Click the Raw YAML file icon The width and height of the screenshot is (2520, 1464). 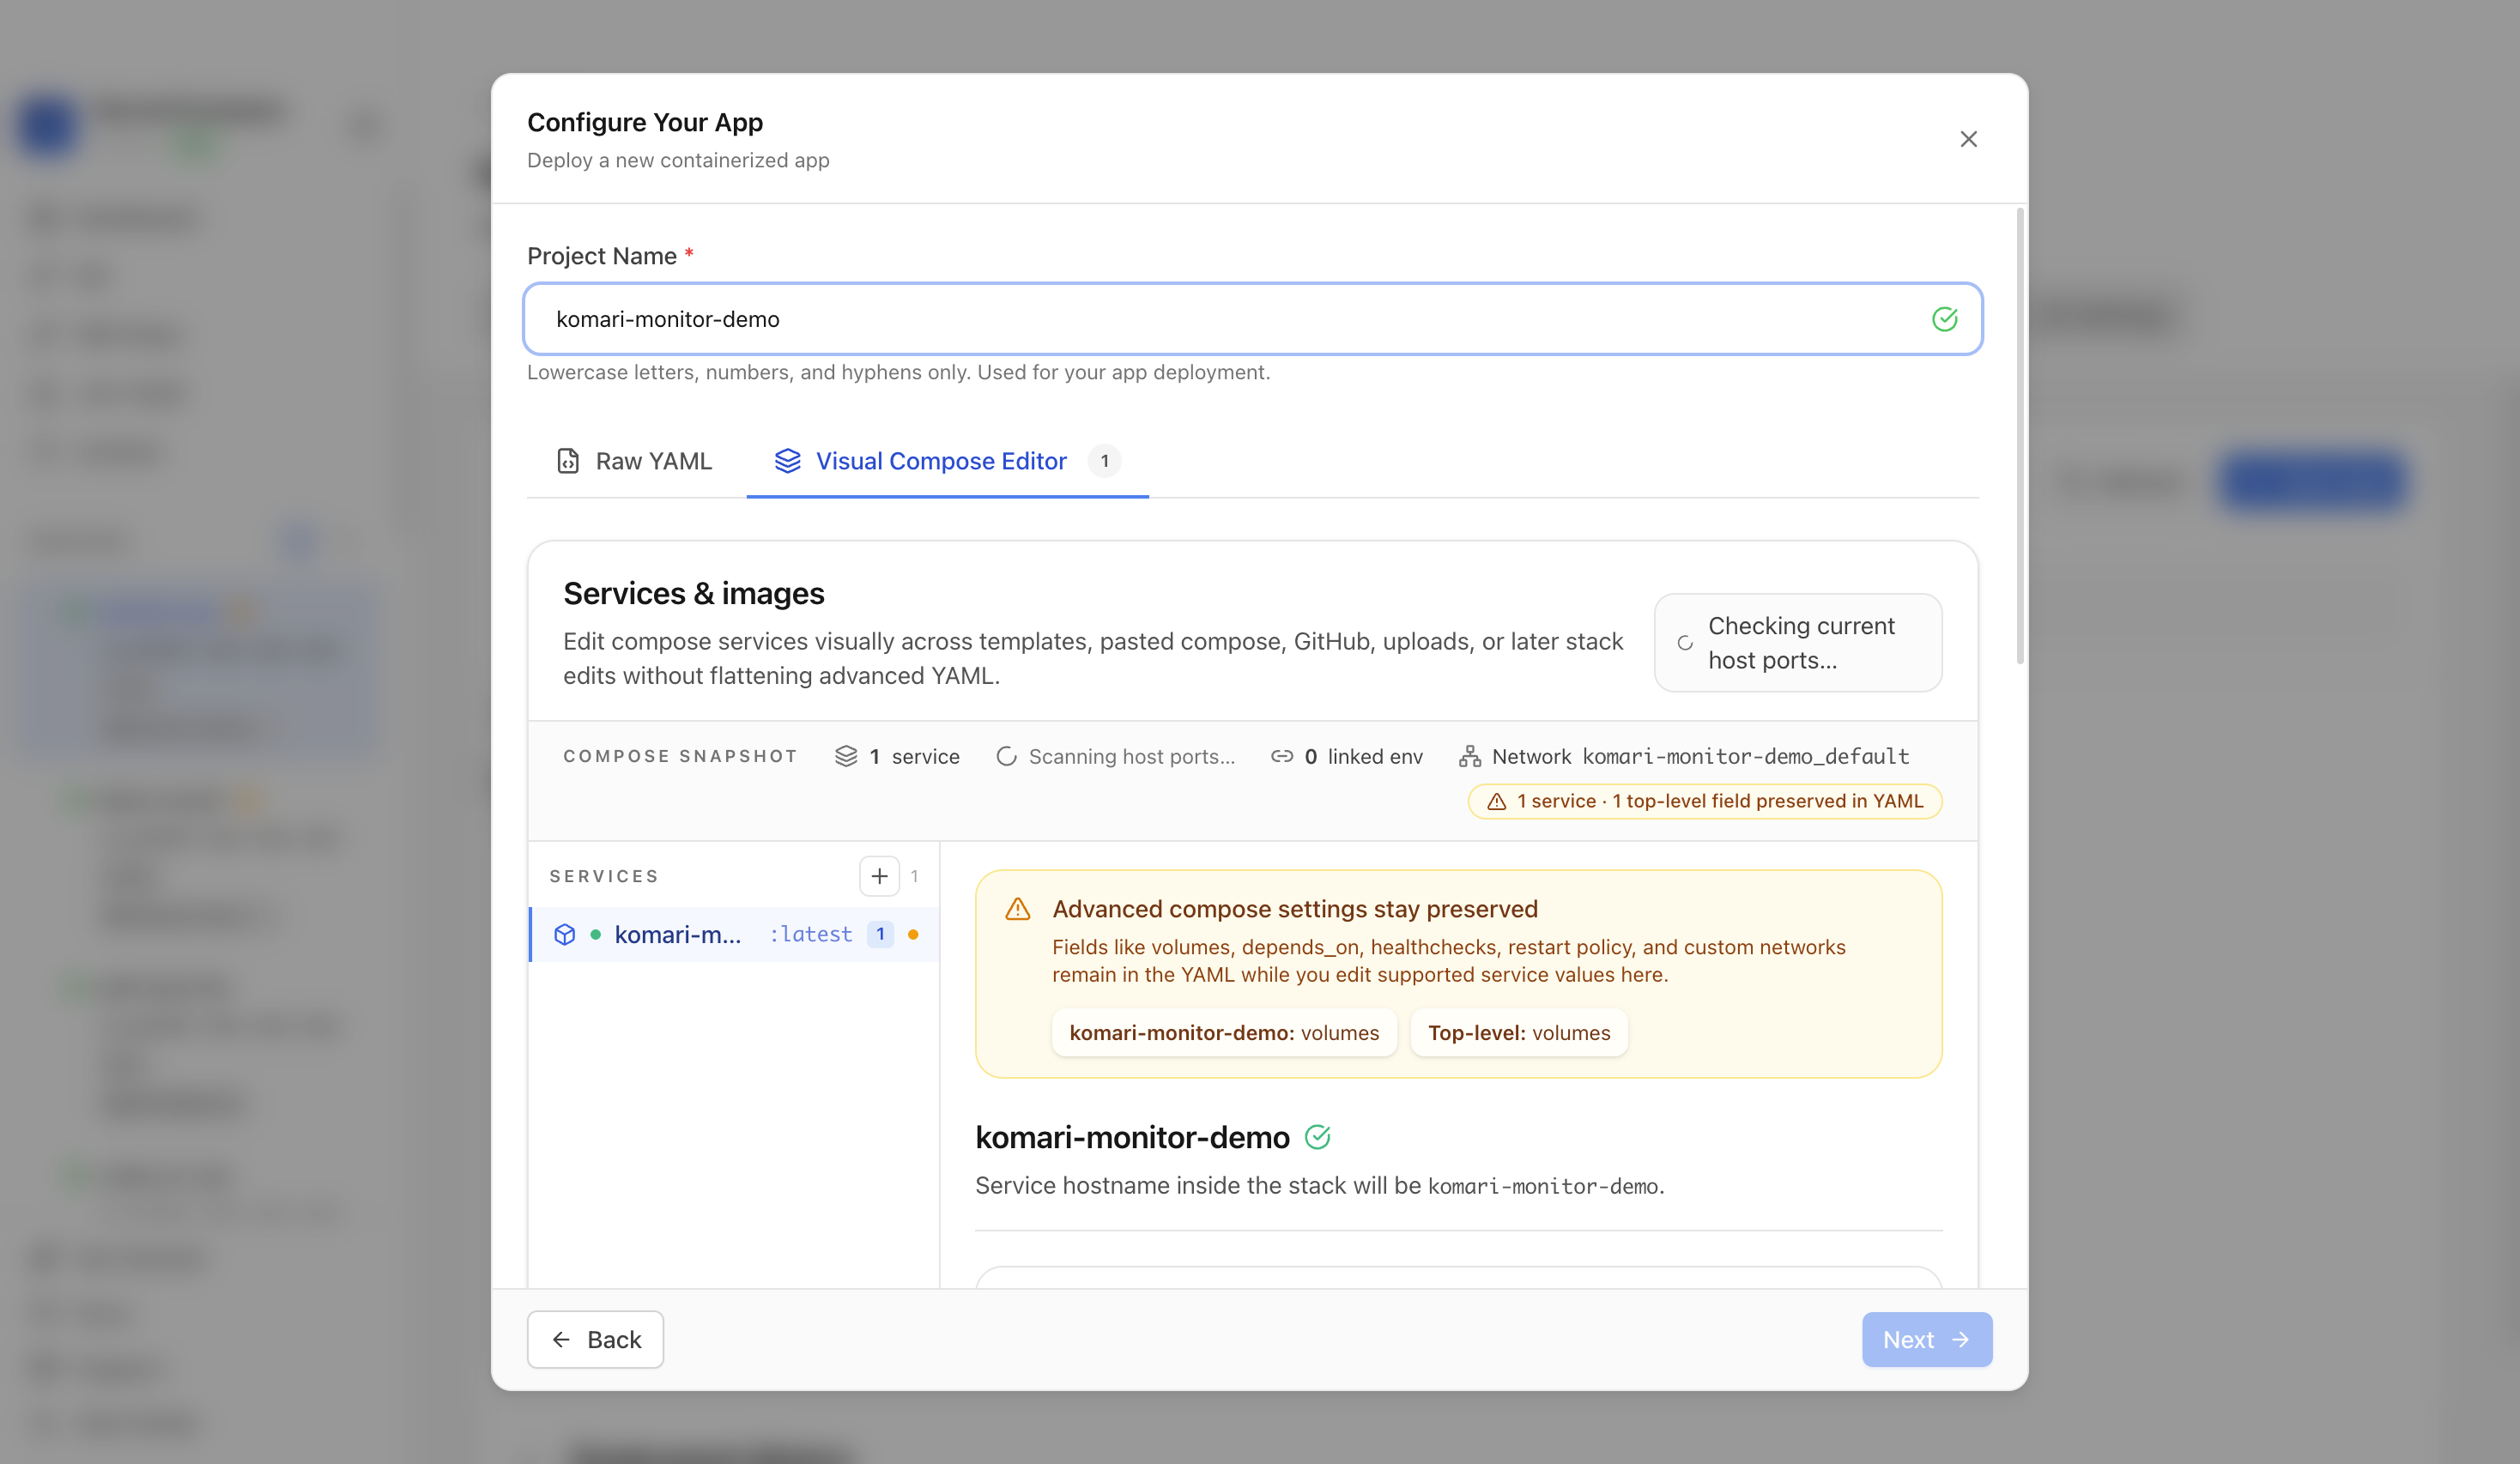[568, 461]
